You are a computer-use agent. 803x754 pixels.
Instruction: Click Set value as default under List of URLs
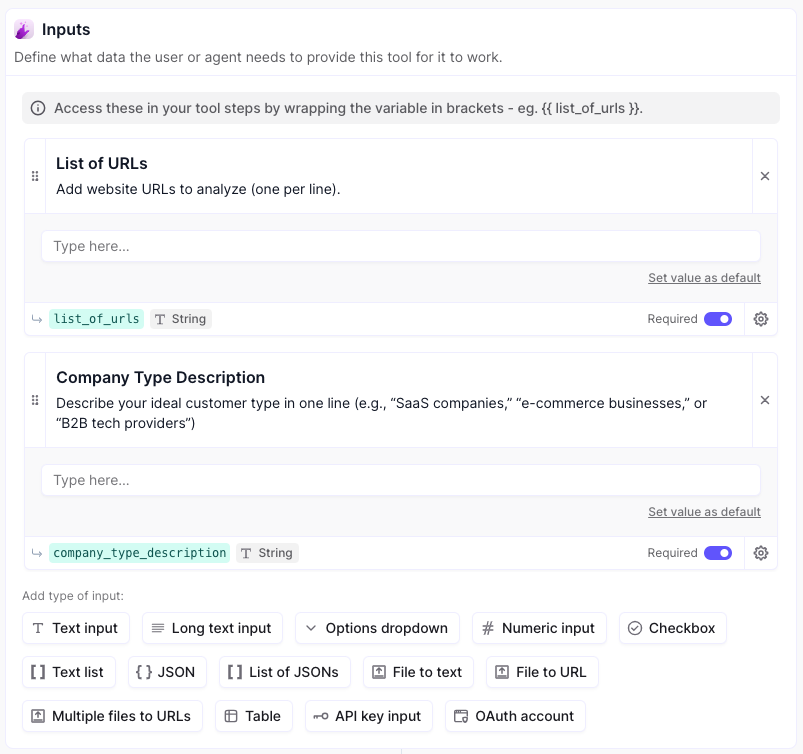(704, 278)
